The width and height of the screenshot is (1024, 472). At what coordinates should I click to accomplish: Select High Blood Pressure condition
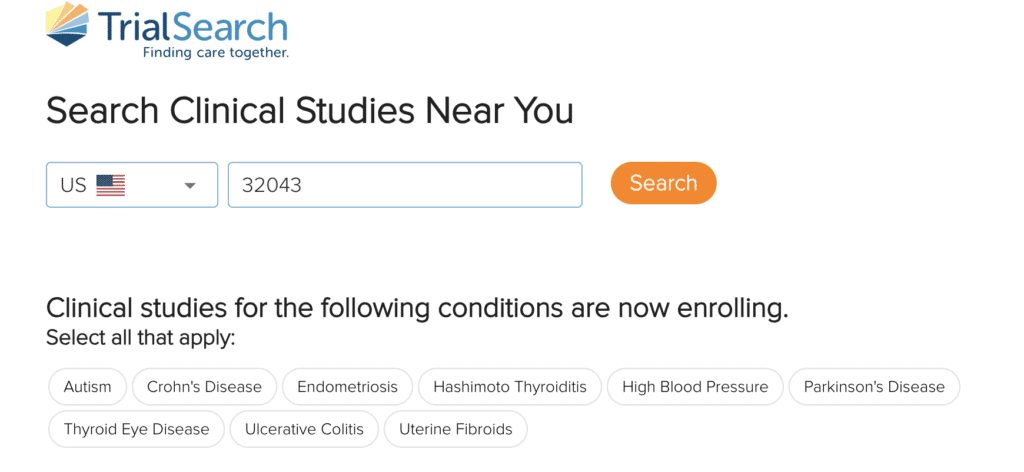(695, 387)
